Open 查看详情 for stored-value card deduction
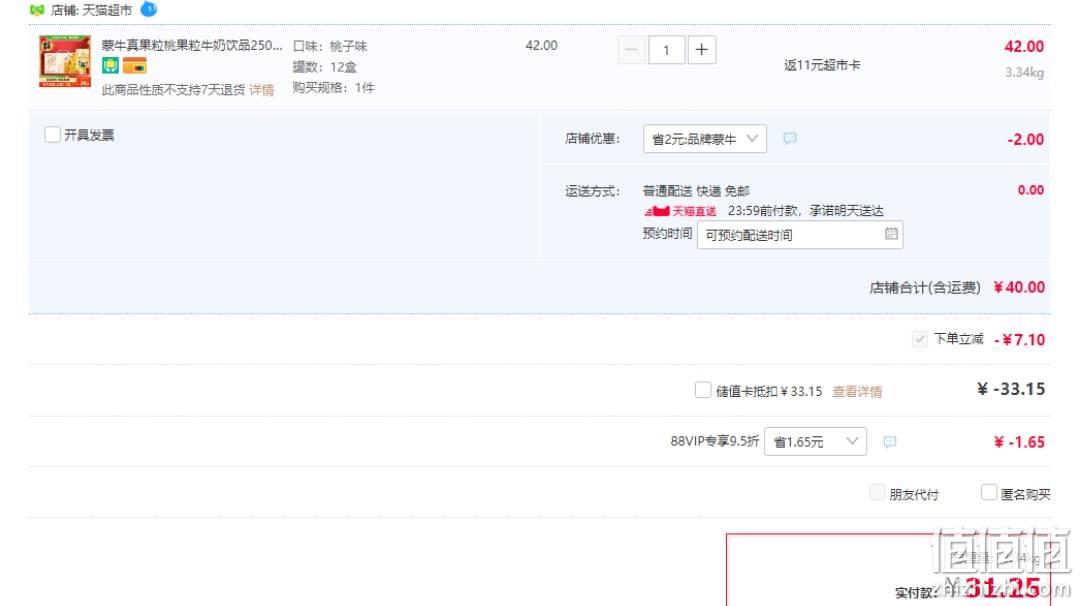Image resolution: width=1080 pixels, height=606 pixels. (x=857, y=391)
